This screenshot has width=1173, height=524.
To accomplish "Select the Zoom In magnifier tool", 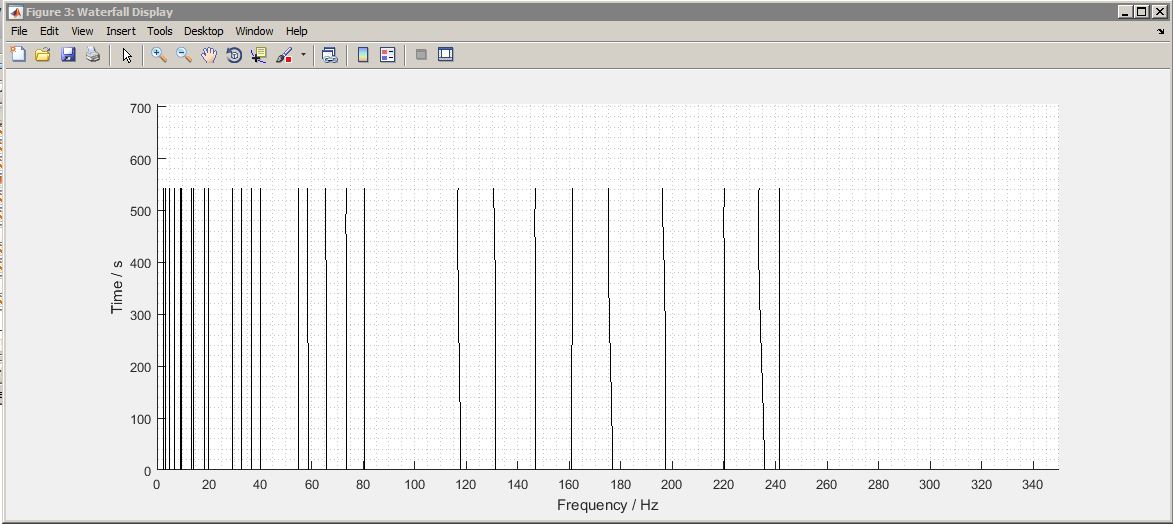I will point(159,55).
